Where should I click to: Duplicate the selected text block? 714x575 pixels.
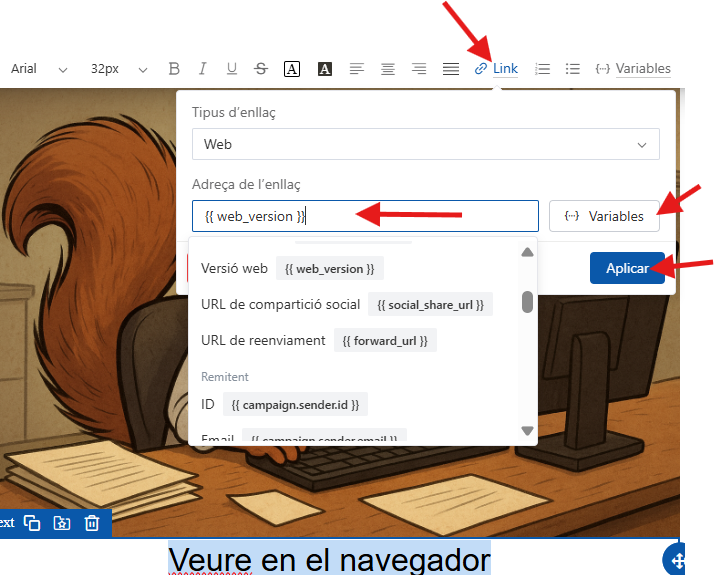(32, 523)
